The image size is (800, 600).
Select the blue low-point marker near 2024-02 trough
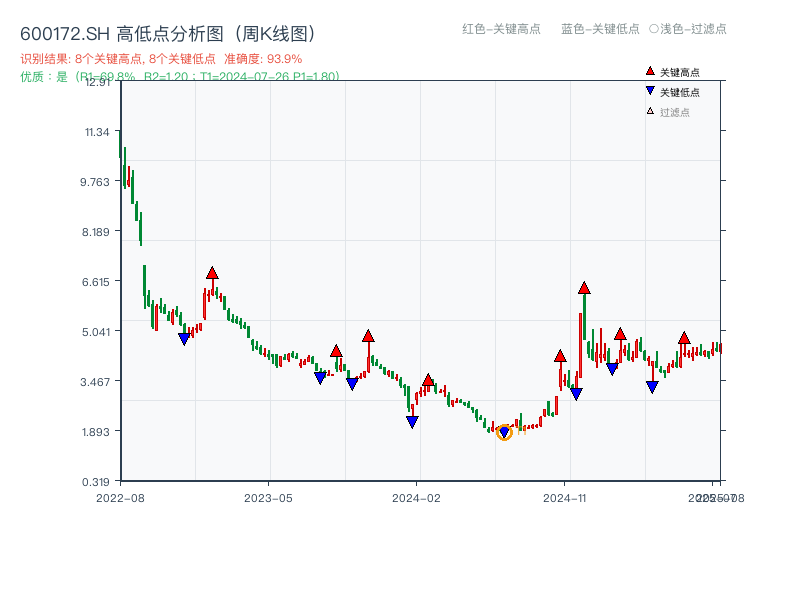(x=412, y=423)
